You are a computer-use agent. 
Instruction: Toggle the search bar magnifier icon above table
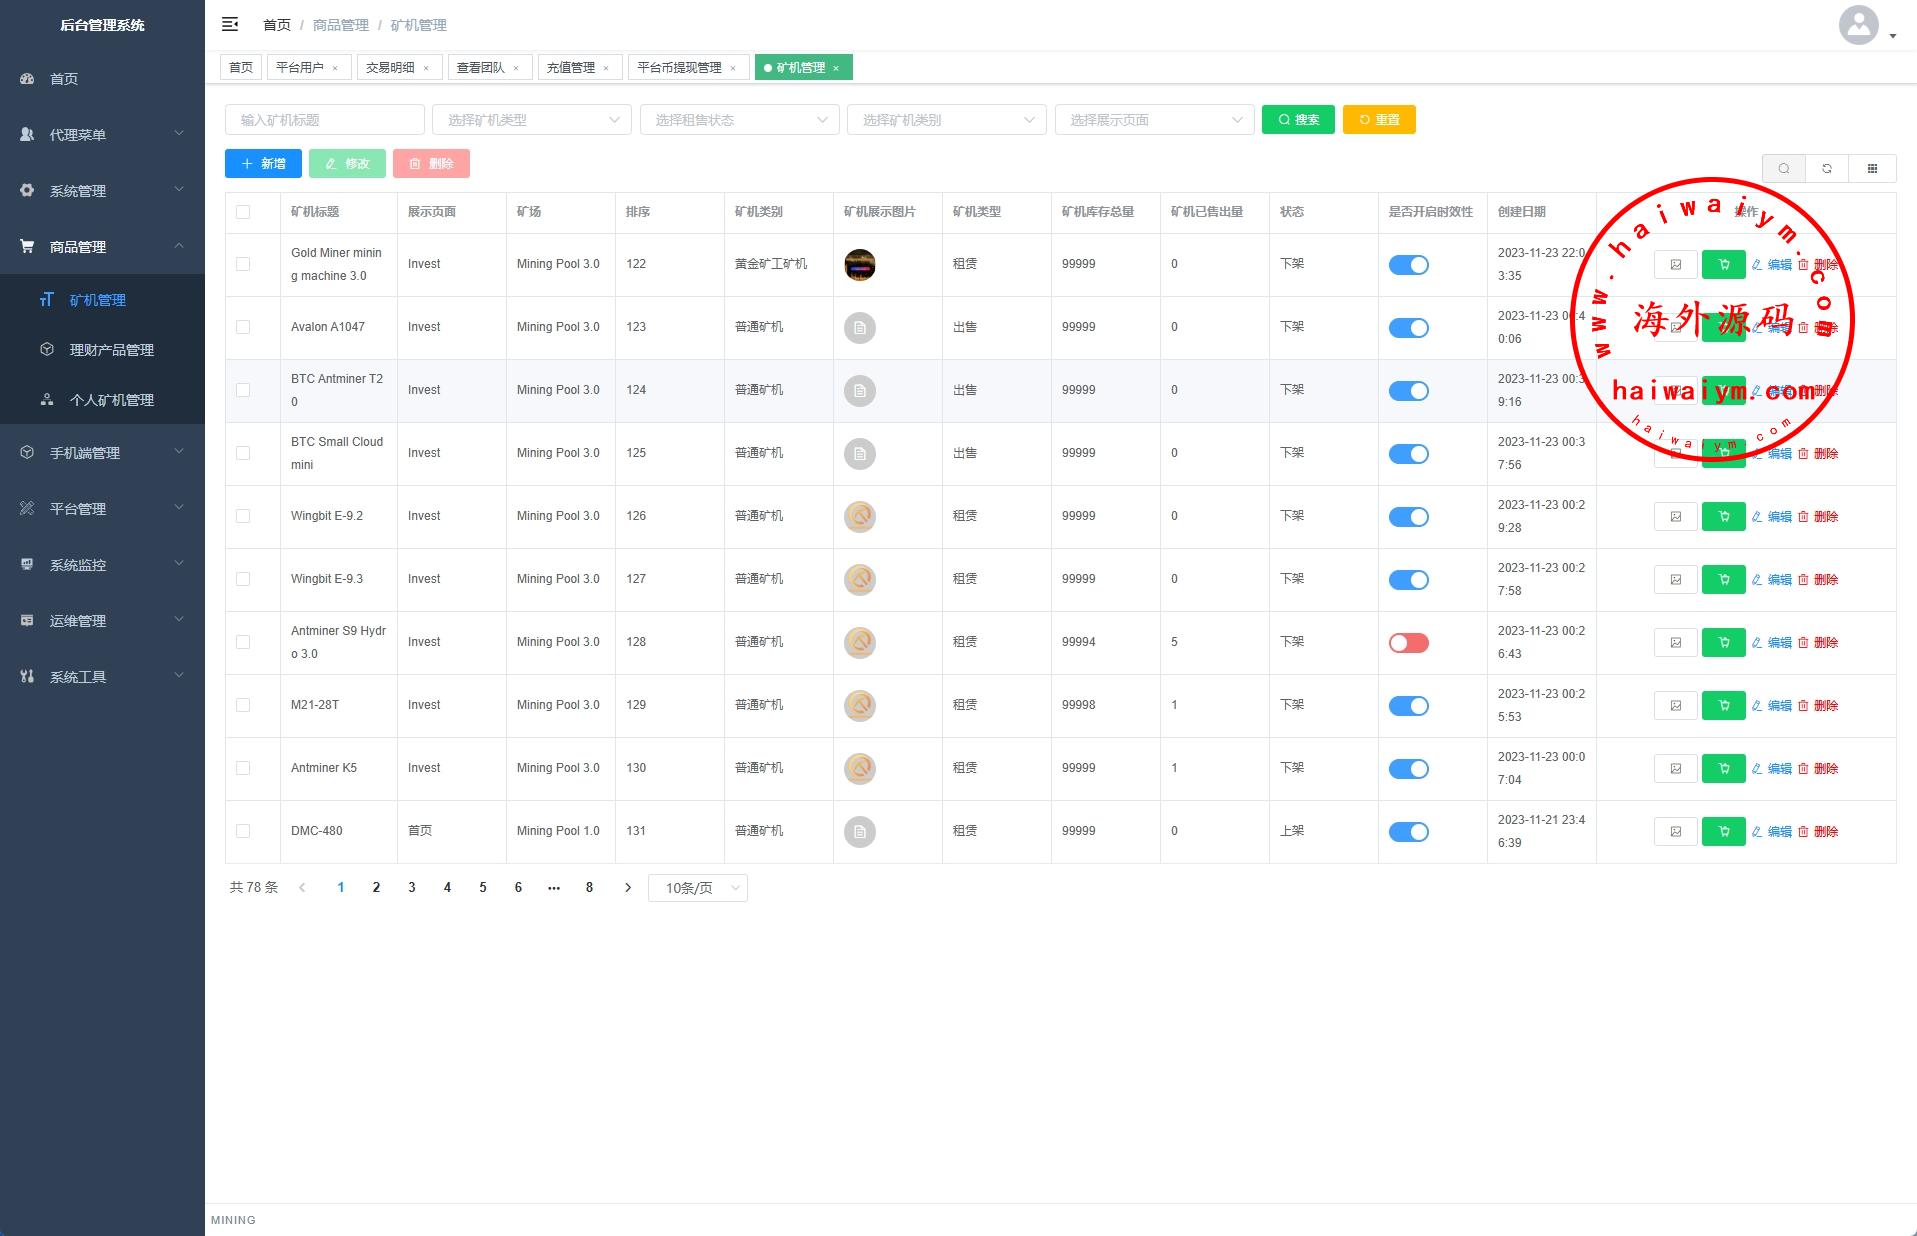pos(1783,169)
